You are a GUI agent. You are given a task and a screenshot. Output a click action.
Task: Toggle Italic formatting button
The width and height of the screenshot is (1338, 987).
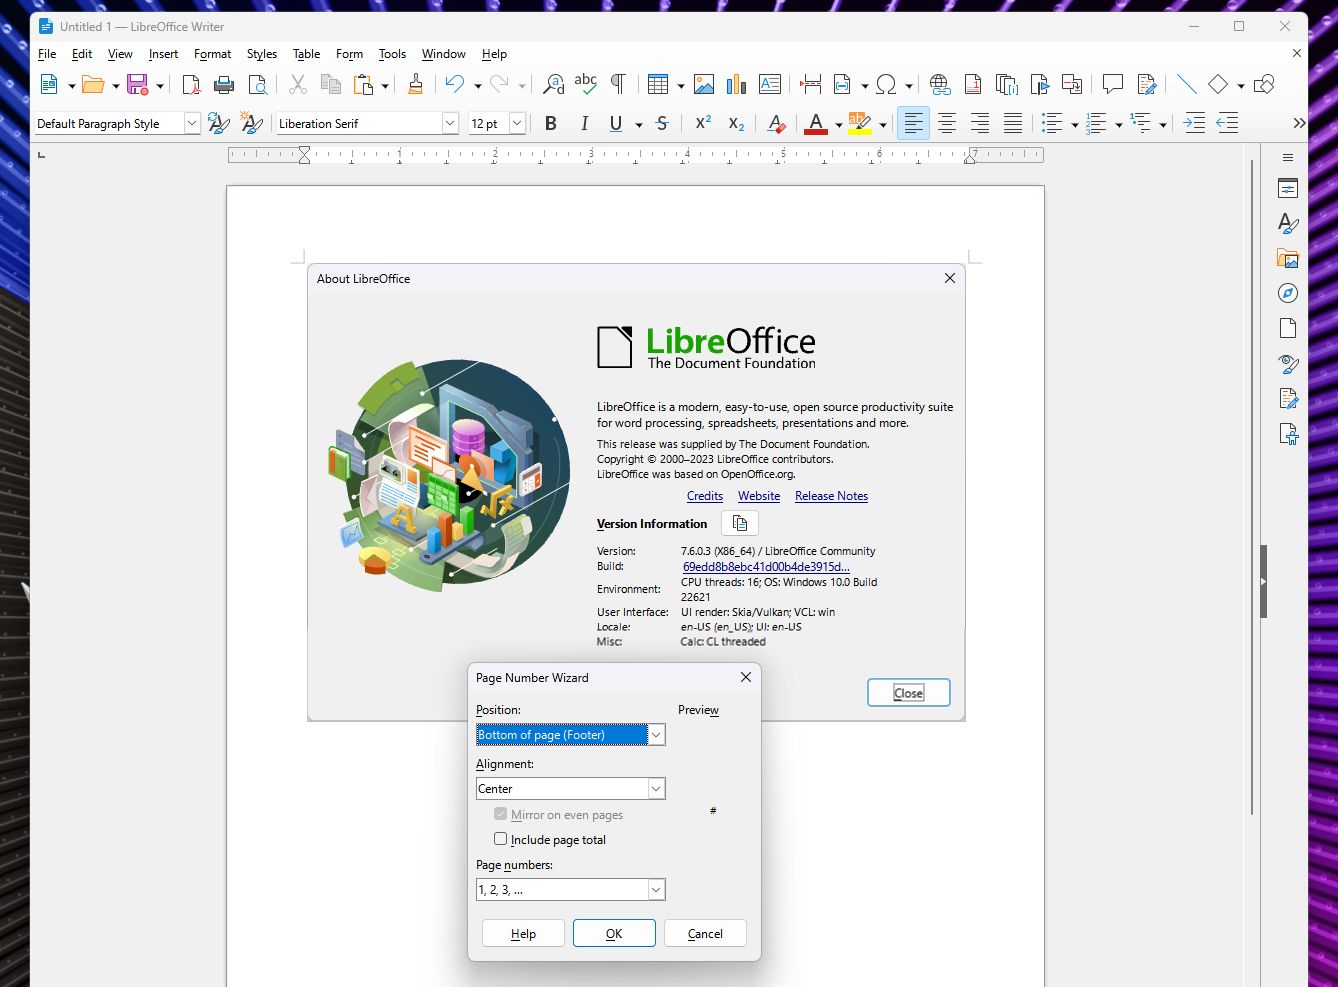pyautogui.click(x=584, y=123)
